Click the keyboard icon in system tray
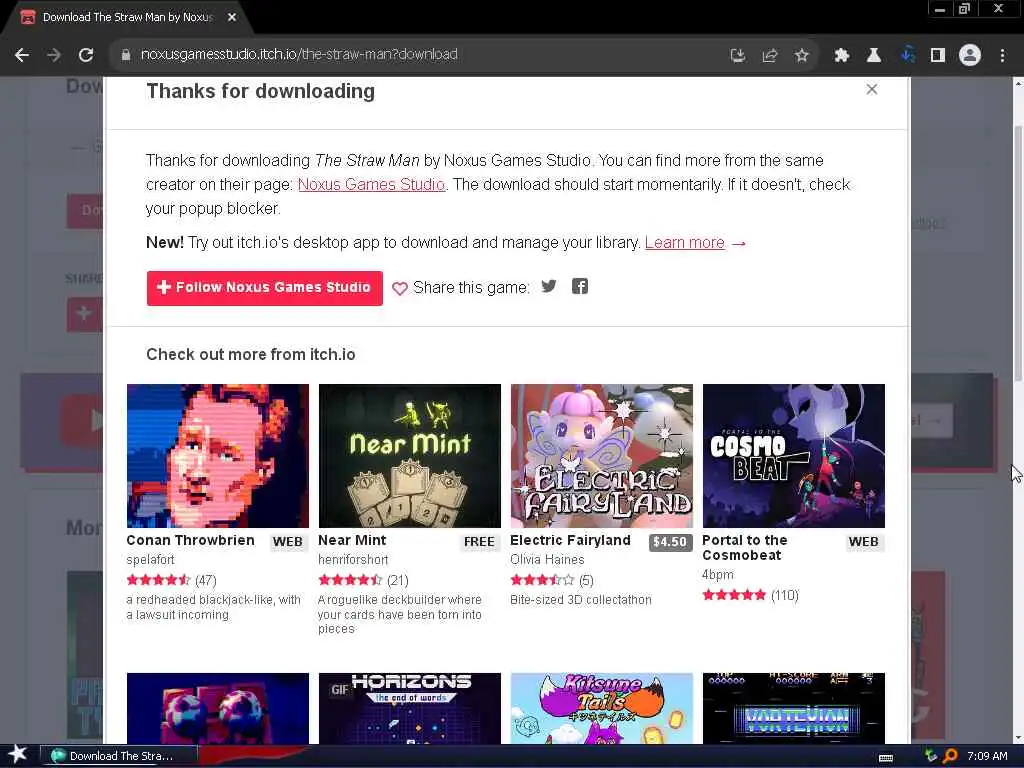Image resolution: width=1024 pixels, height=768 pixels. 886,758
